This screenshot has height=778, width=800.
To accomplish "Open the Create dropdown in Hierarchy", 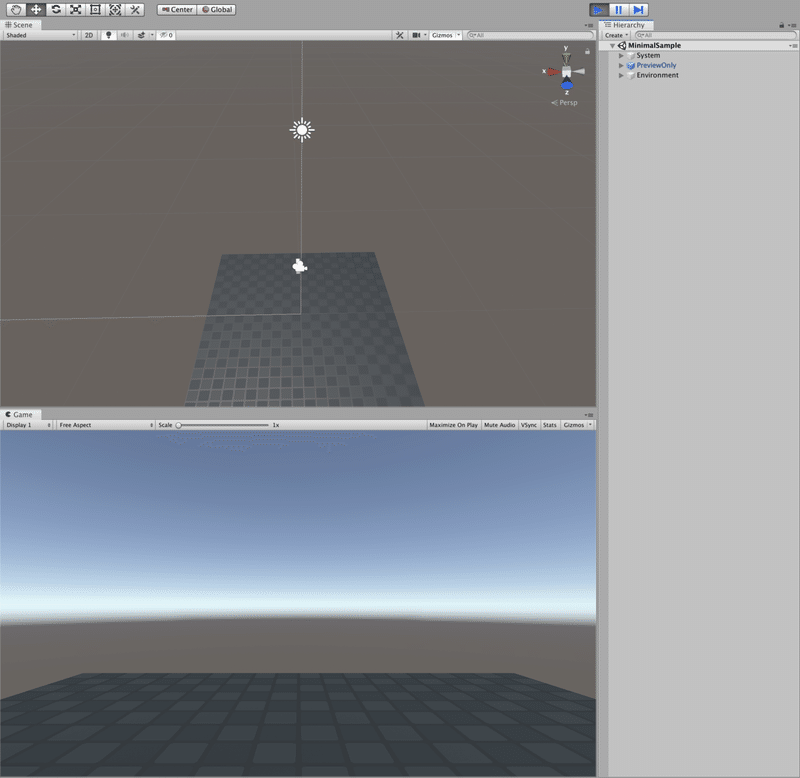I will pyautogui.click(x=617, y=35).
